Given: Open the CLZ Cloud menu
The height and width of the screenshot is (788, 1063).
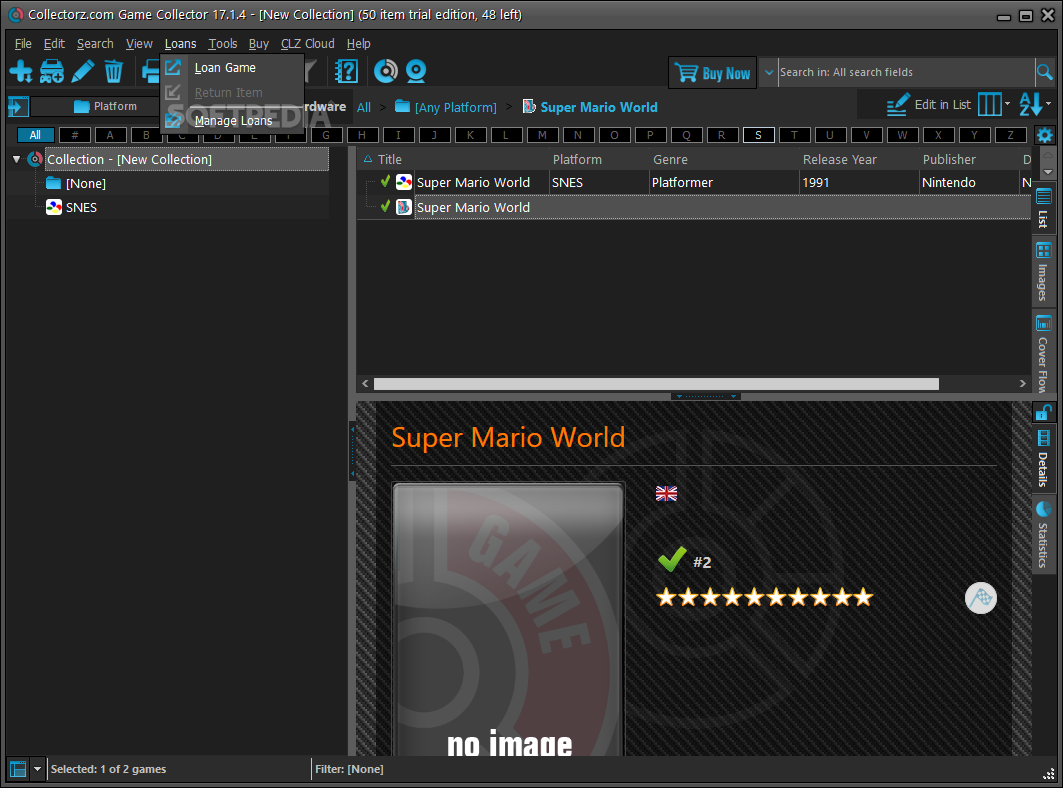Looking at the screenshot, I should 308,43.
